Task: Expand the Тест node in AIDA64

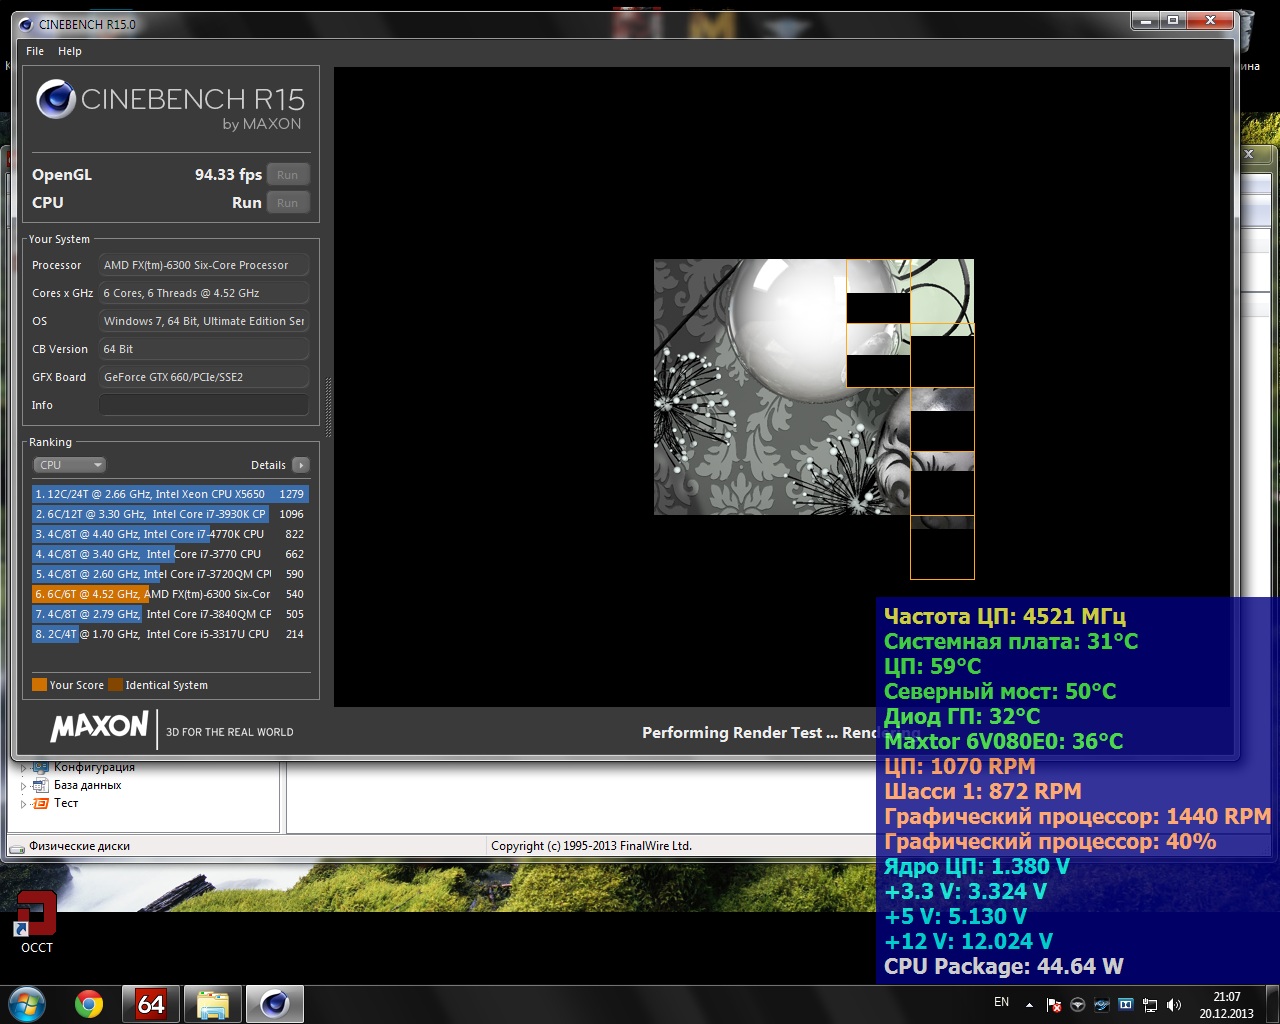Action: 24,804
